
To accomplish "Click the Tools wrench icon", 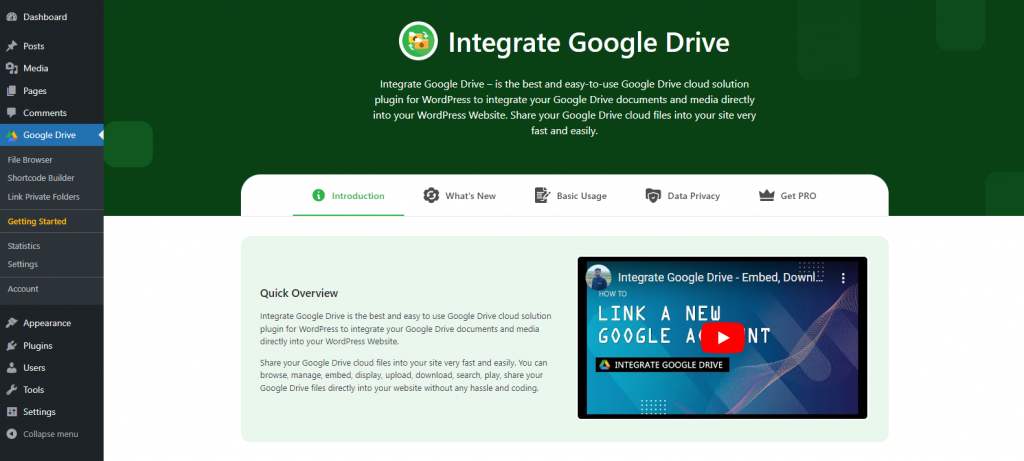I will 11,390.
